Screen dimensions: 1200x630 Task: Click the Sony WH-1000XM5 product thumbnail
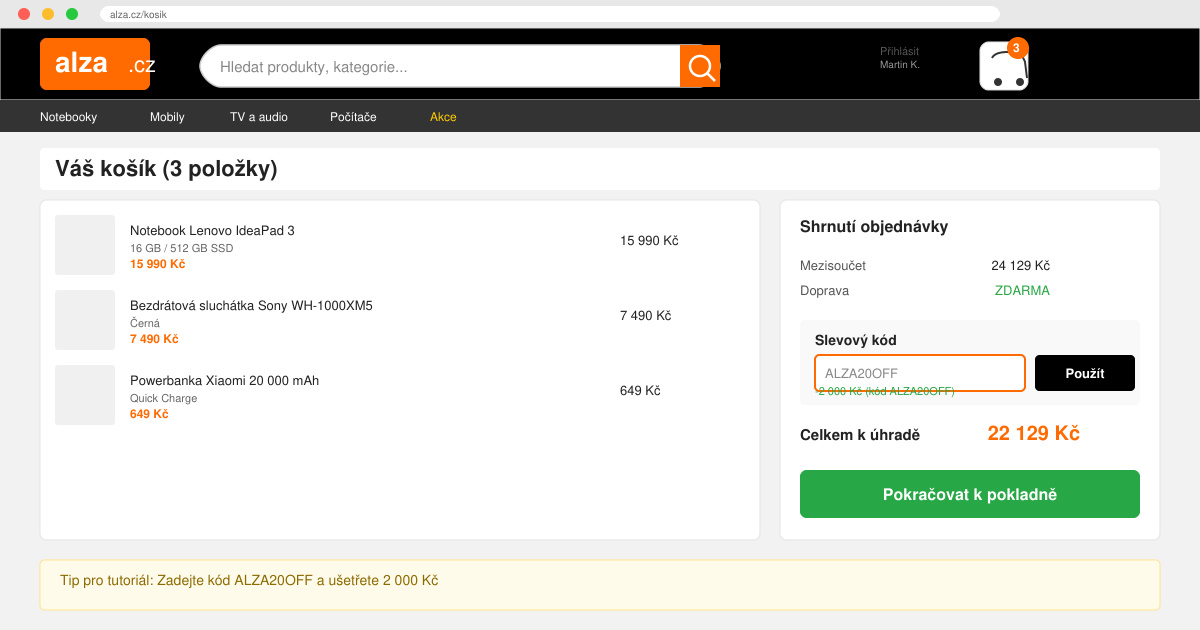(x=85, y=320)
